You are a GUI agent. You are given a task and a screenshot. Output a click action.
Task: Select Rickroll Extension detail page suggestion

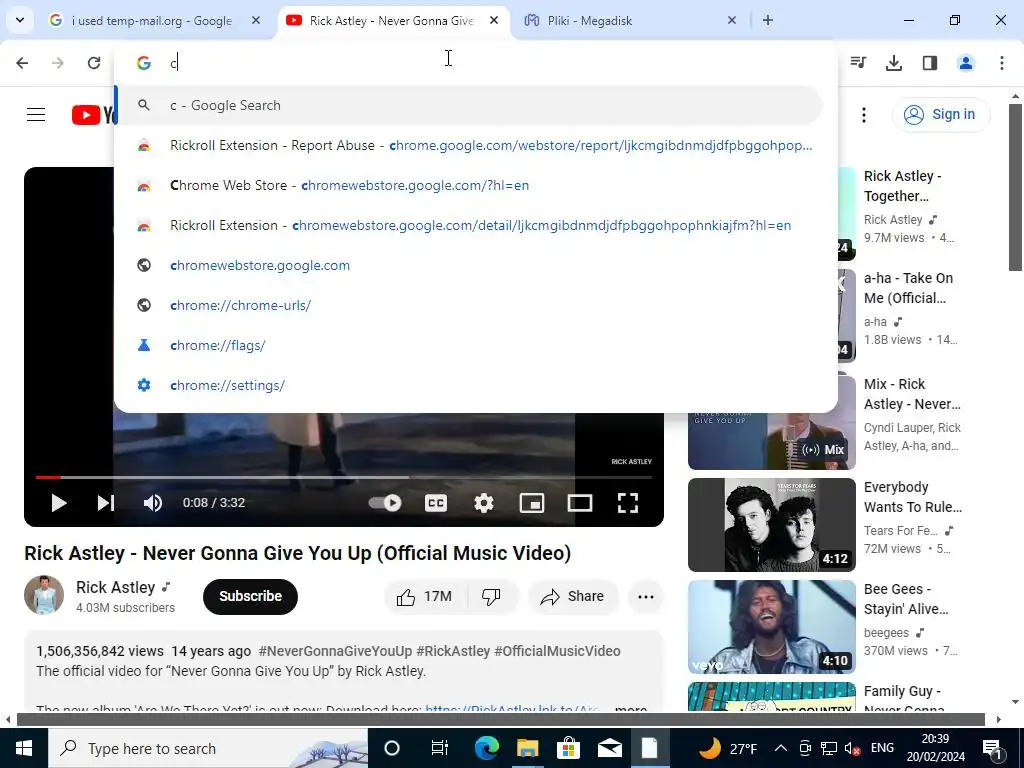475,225
